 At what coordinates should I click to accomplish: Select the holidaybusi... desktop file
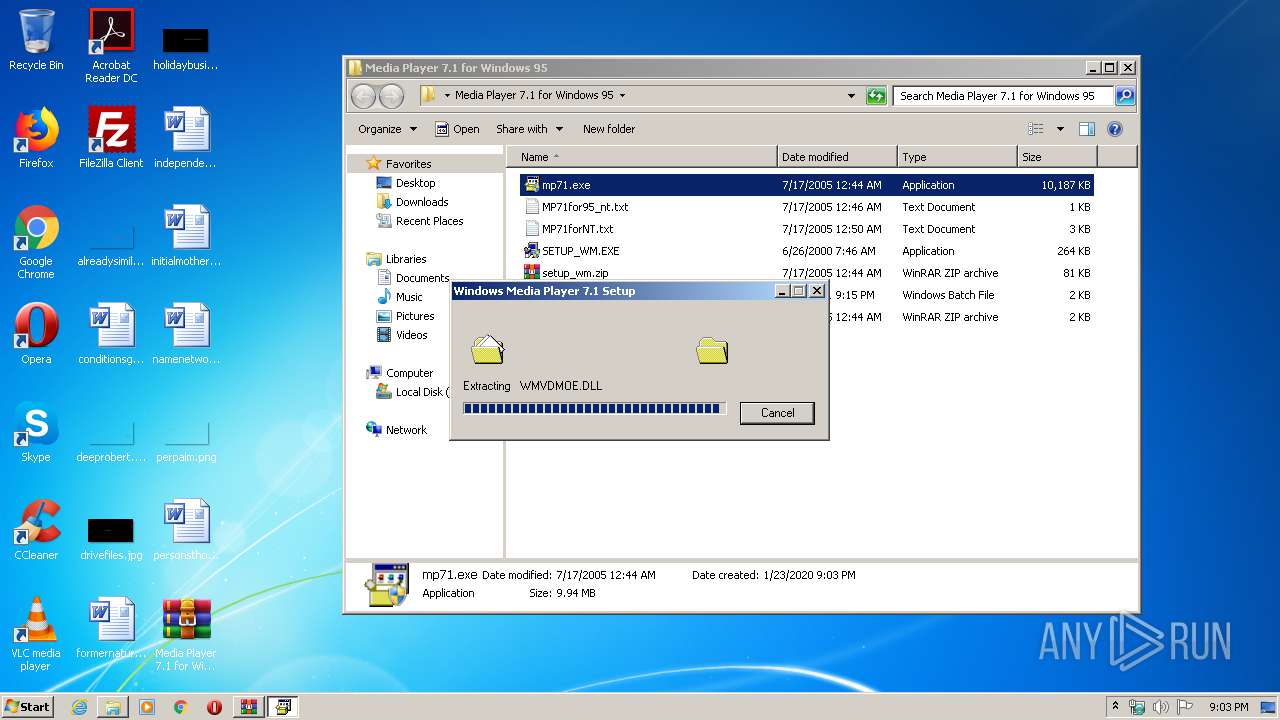186,50
